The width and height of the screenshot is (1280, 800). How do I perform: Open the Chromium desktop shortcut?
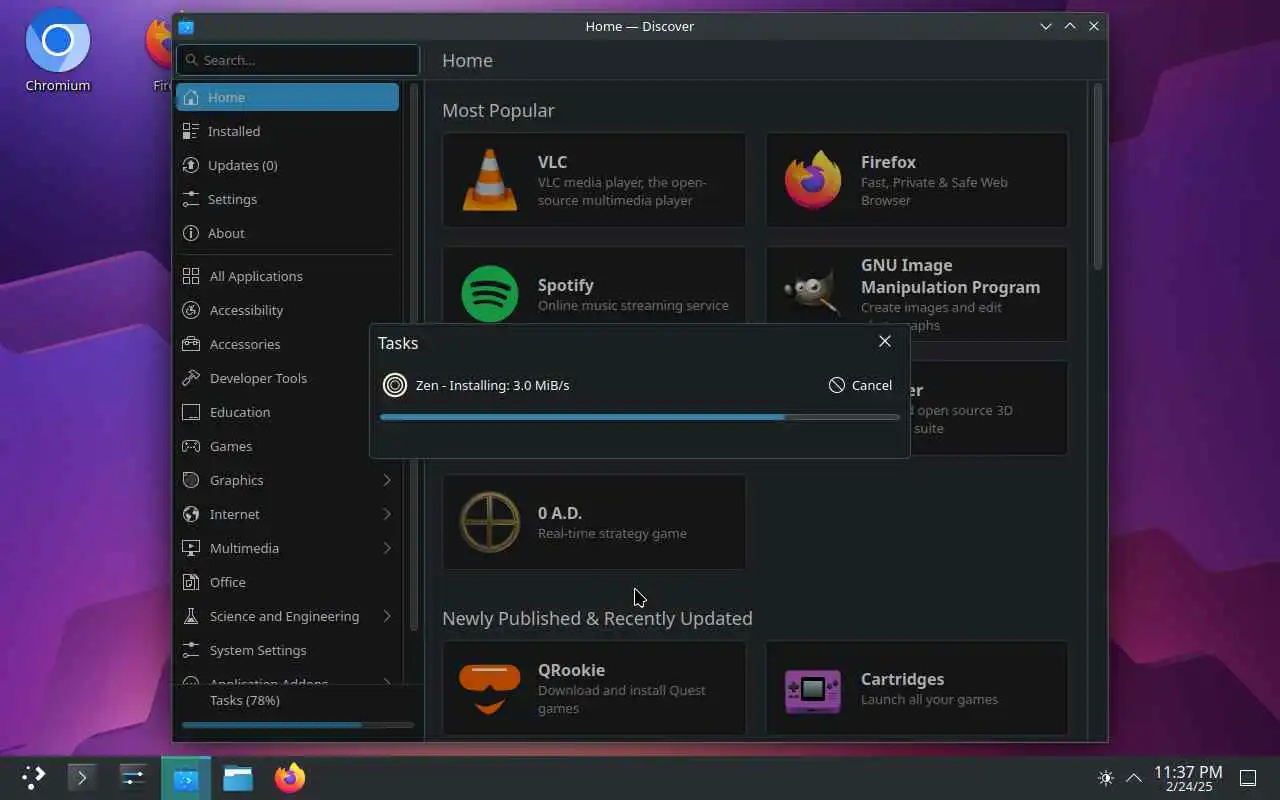pos(58,52)
